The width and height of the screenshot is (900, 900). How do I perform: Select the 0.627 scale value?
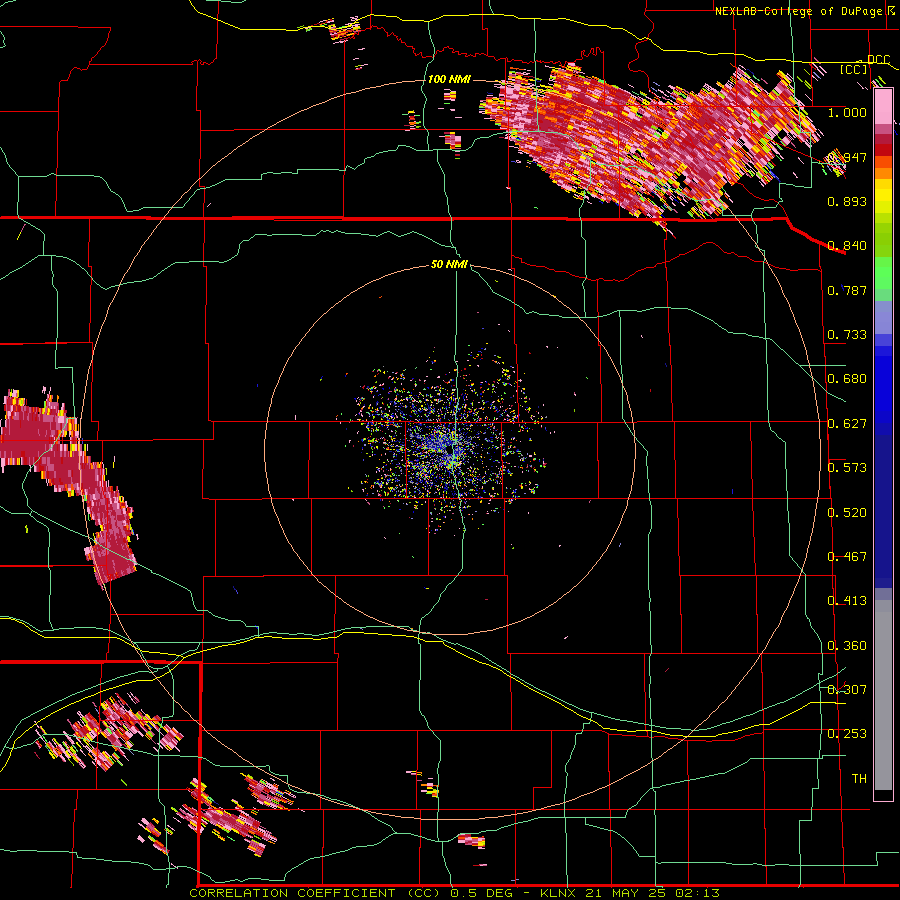[x=847, y=424]
